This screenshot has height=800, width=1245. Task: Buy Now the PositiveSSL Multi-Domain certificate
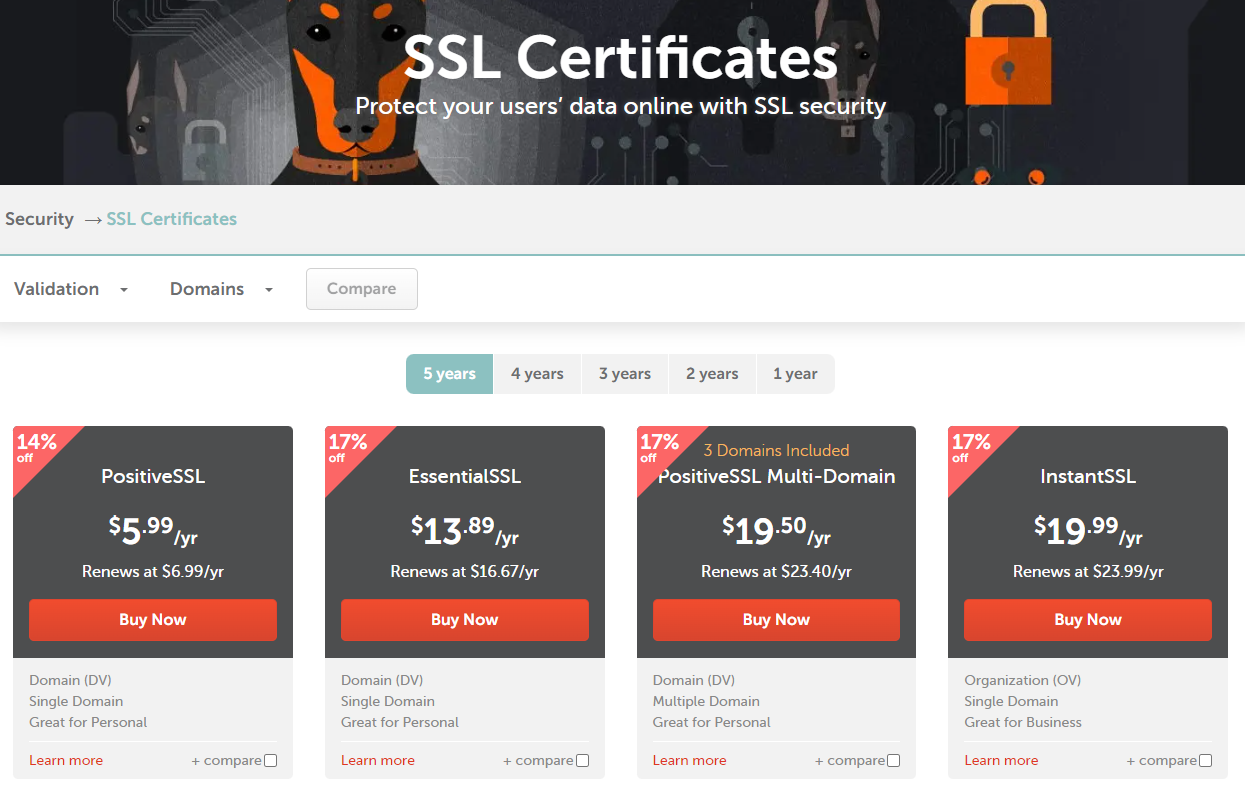pos(776,620)
